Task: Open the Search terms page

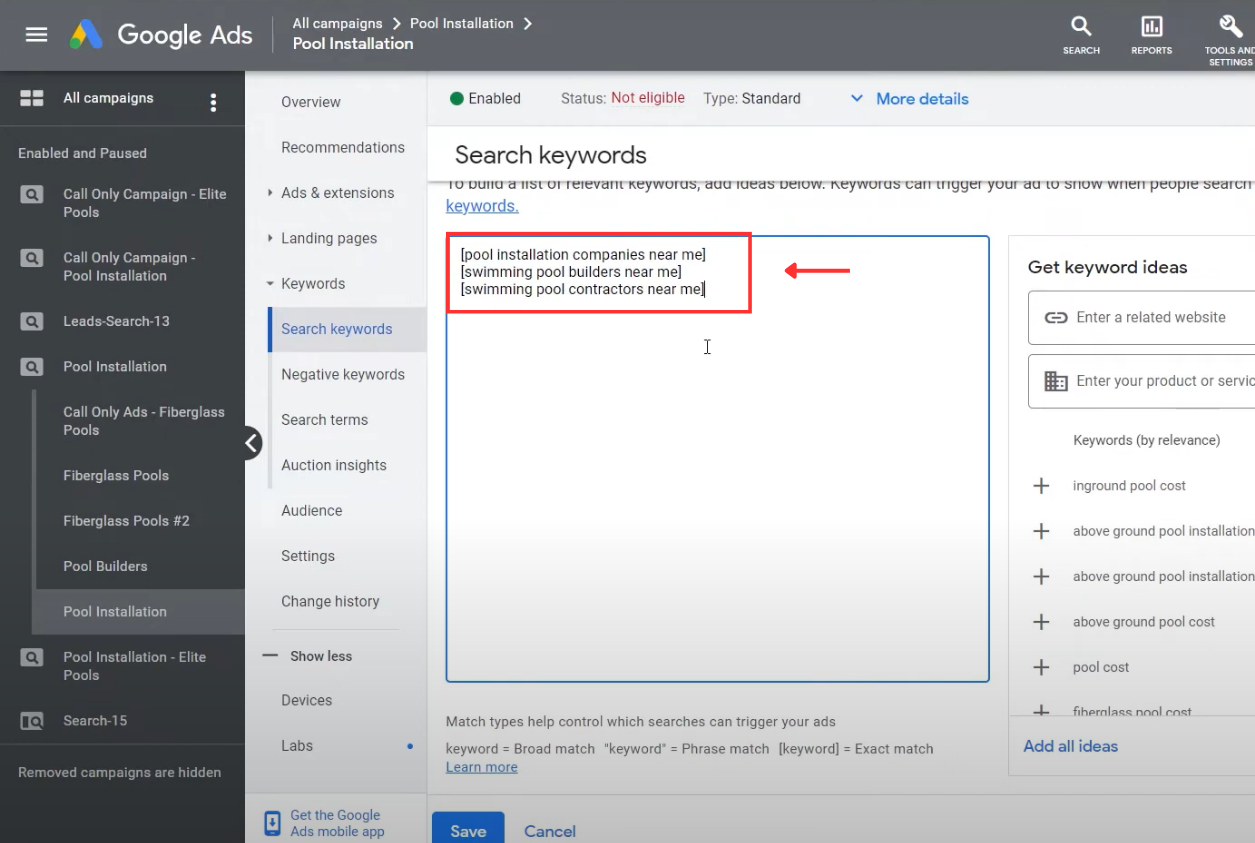Action: (x=325, y=419)
